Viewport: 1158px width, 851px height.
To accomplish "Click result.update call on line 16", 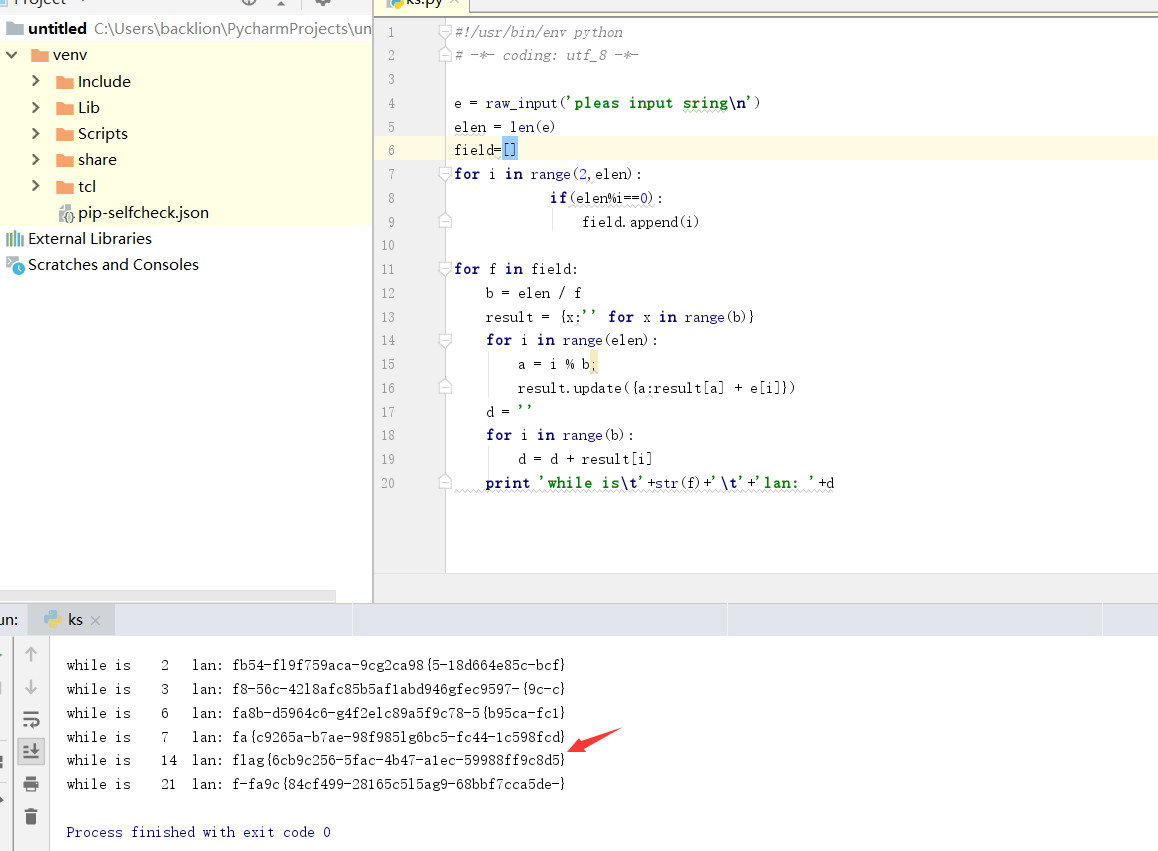I will point(656,389).
